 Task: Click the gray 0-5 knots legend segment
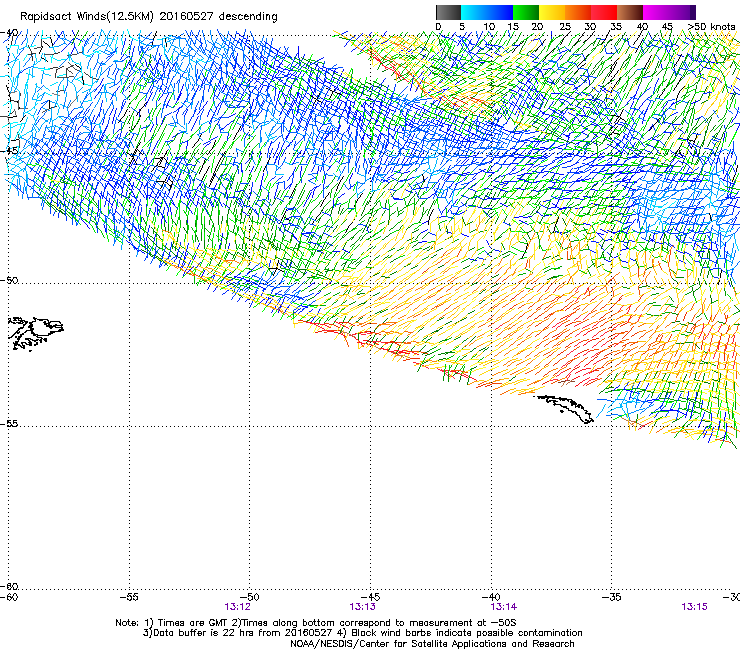(448, 12)
